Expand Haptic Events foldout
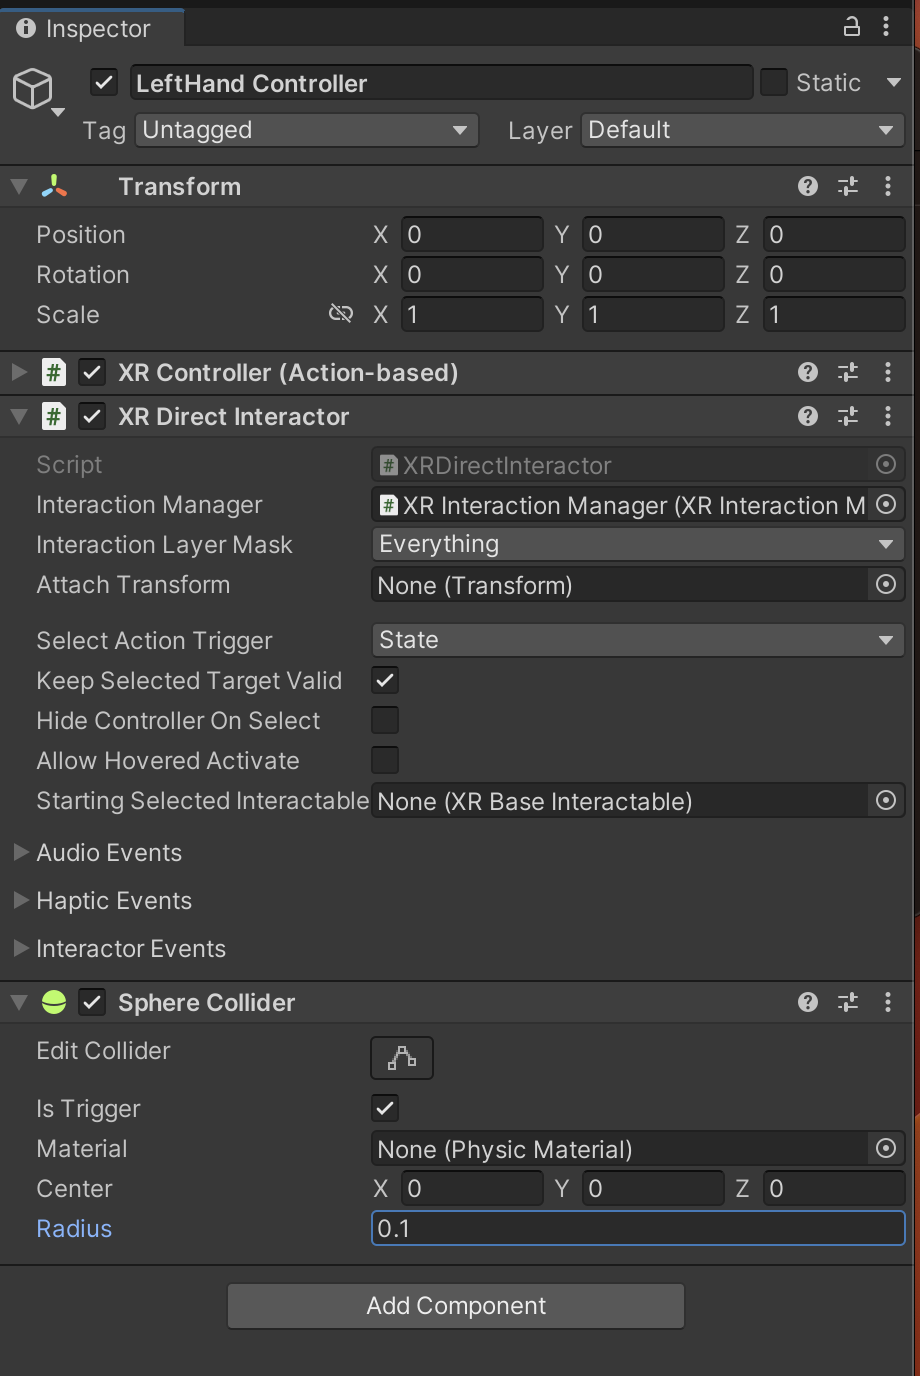 20,900
